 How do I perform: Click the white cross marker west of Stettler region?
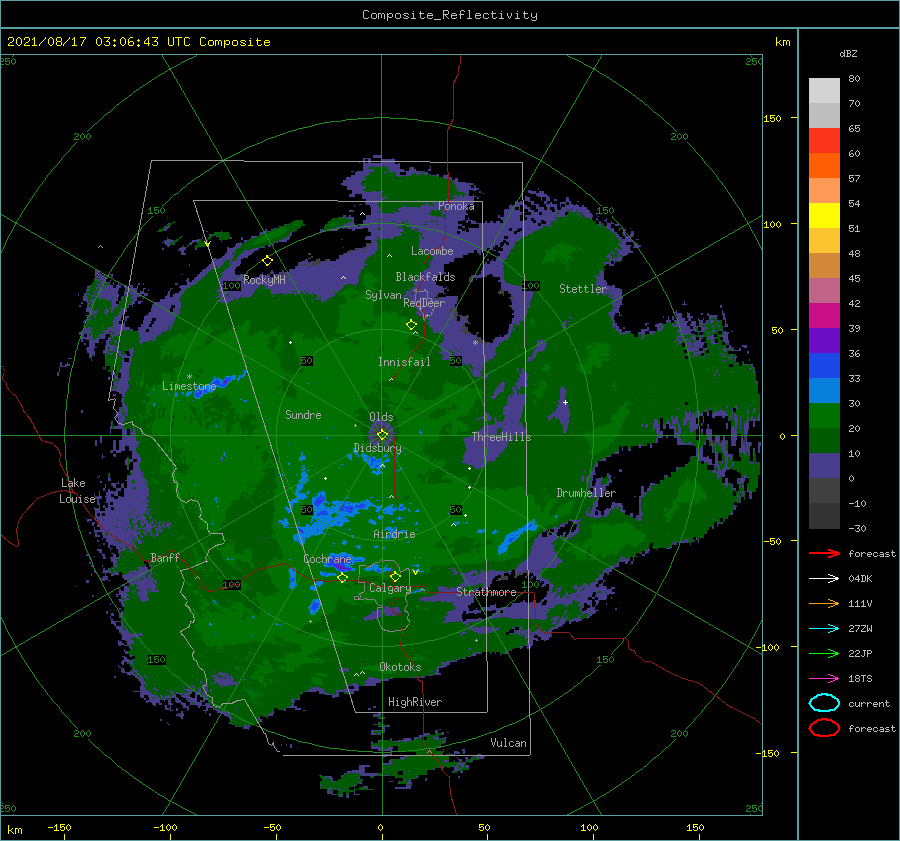click(x=565, y=402)
